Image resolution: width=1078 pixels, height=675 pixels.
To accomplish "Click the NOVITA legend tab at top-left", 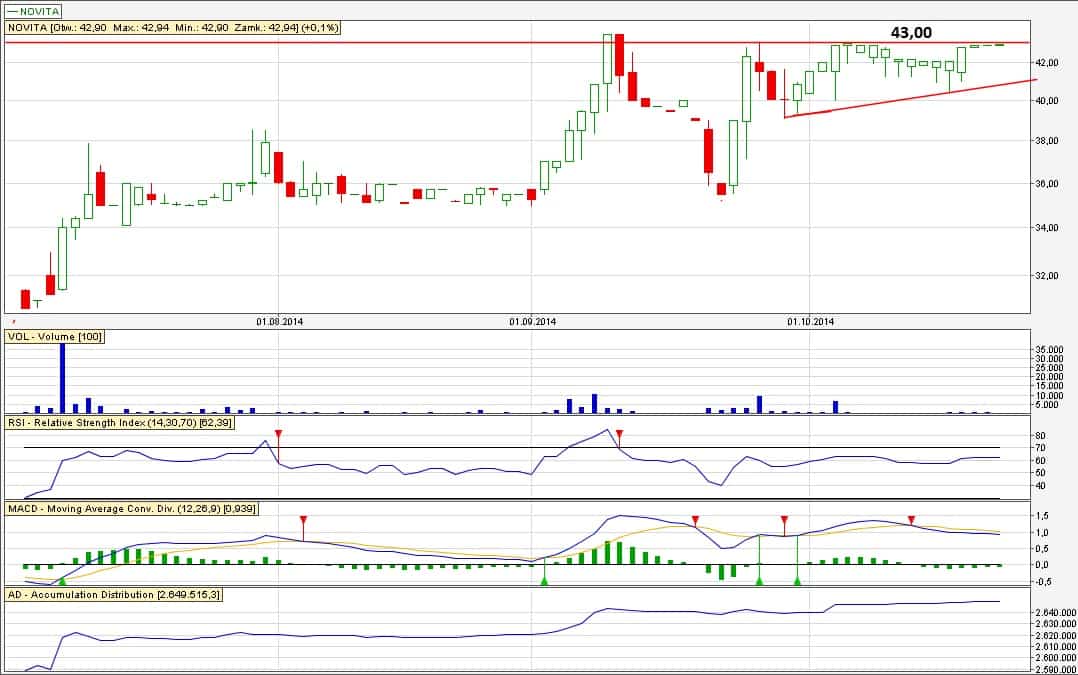I will (x=34, y=11).
